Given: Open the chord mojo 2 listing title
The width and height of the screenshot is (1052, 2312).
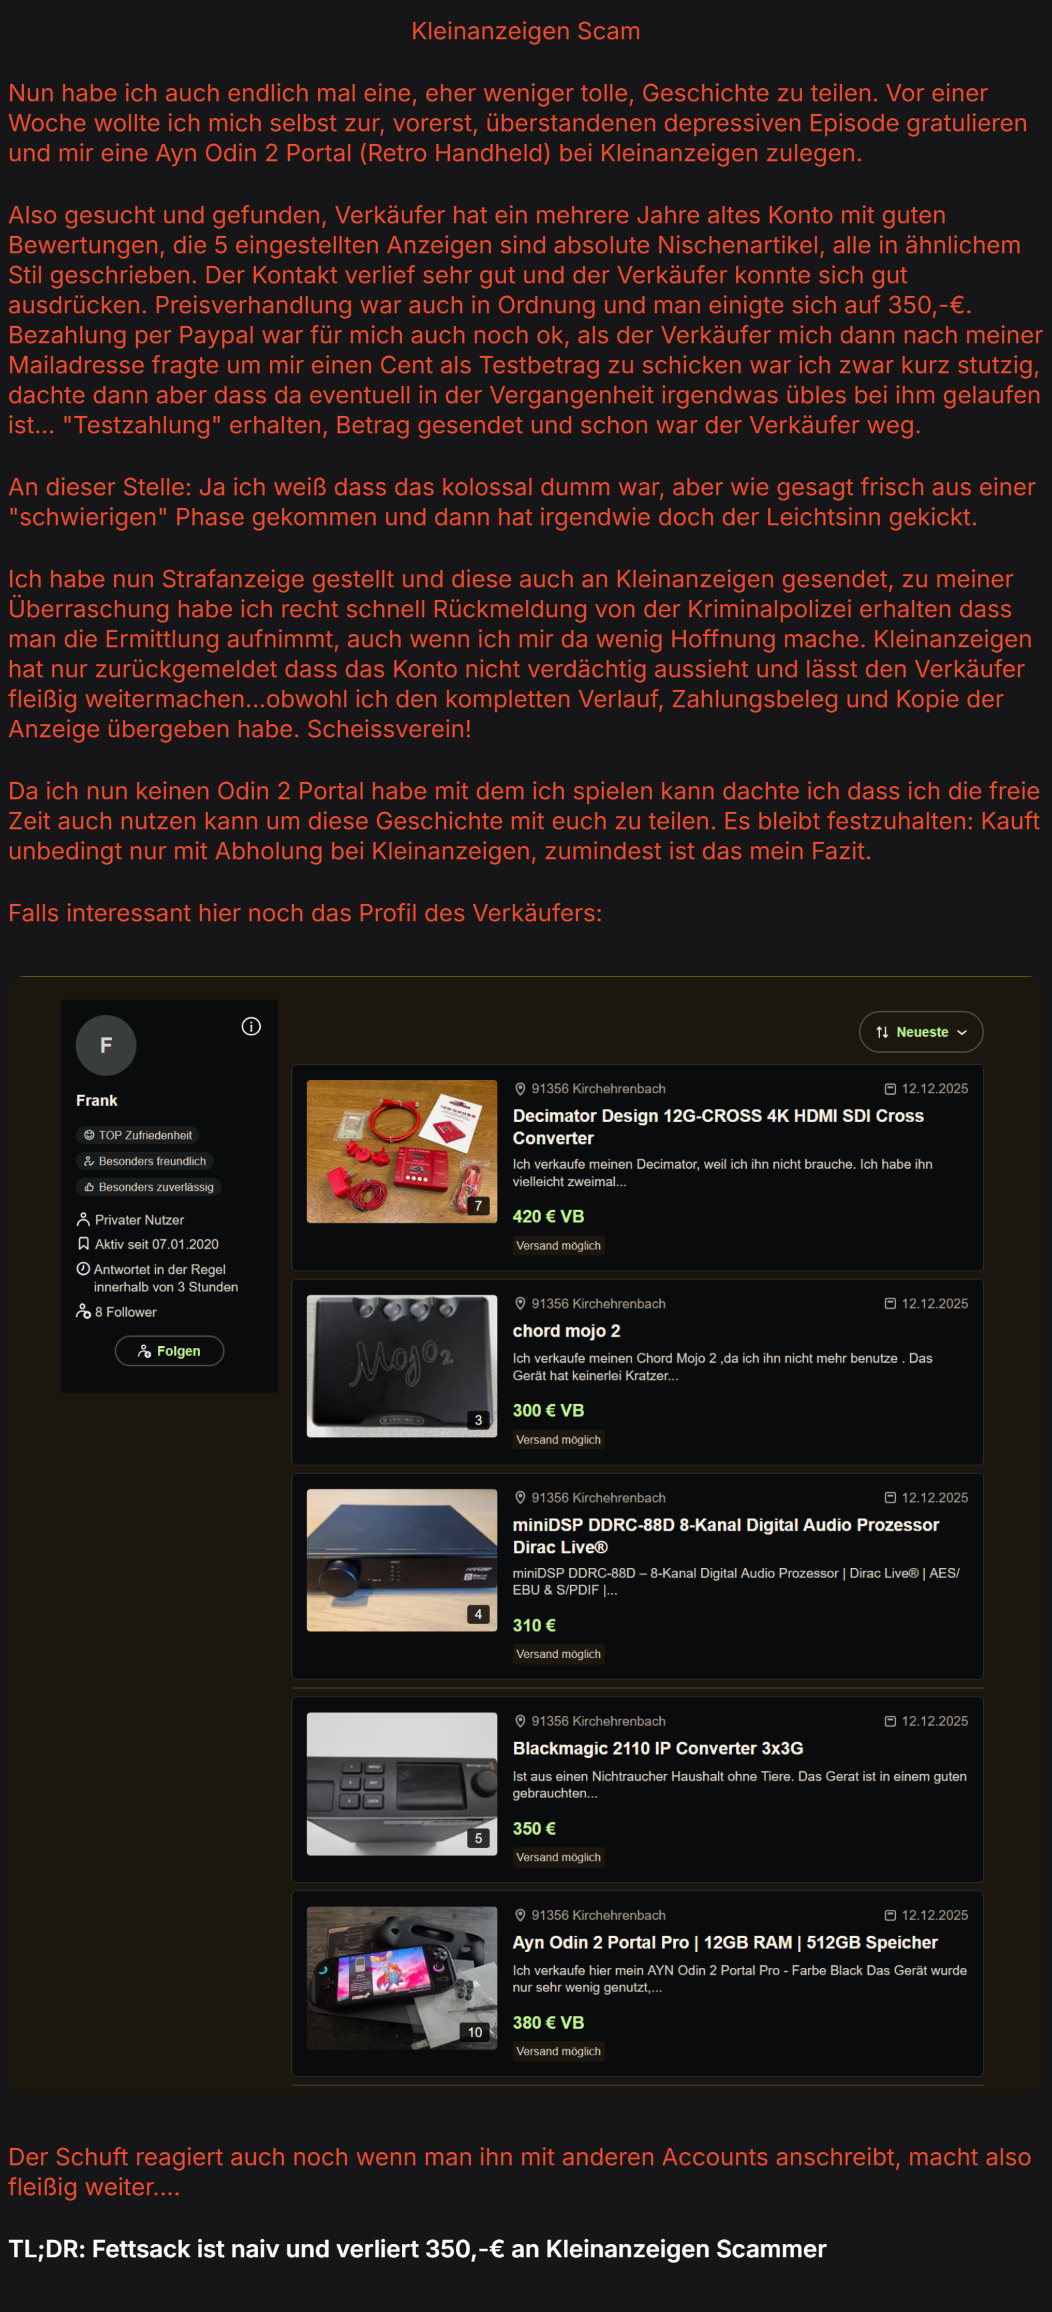Looking at the screenshot, I should click(566, 1331).
